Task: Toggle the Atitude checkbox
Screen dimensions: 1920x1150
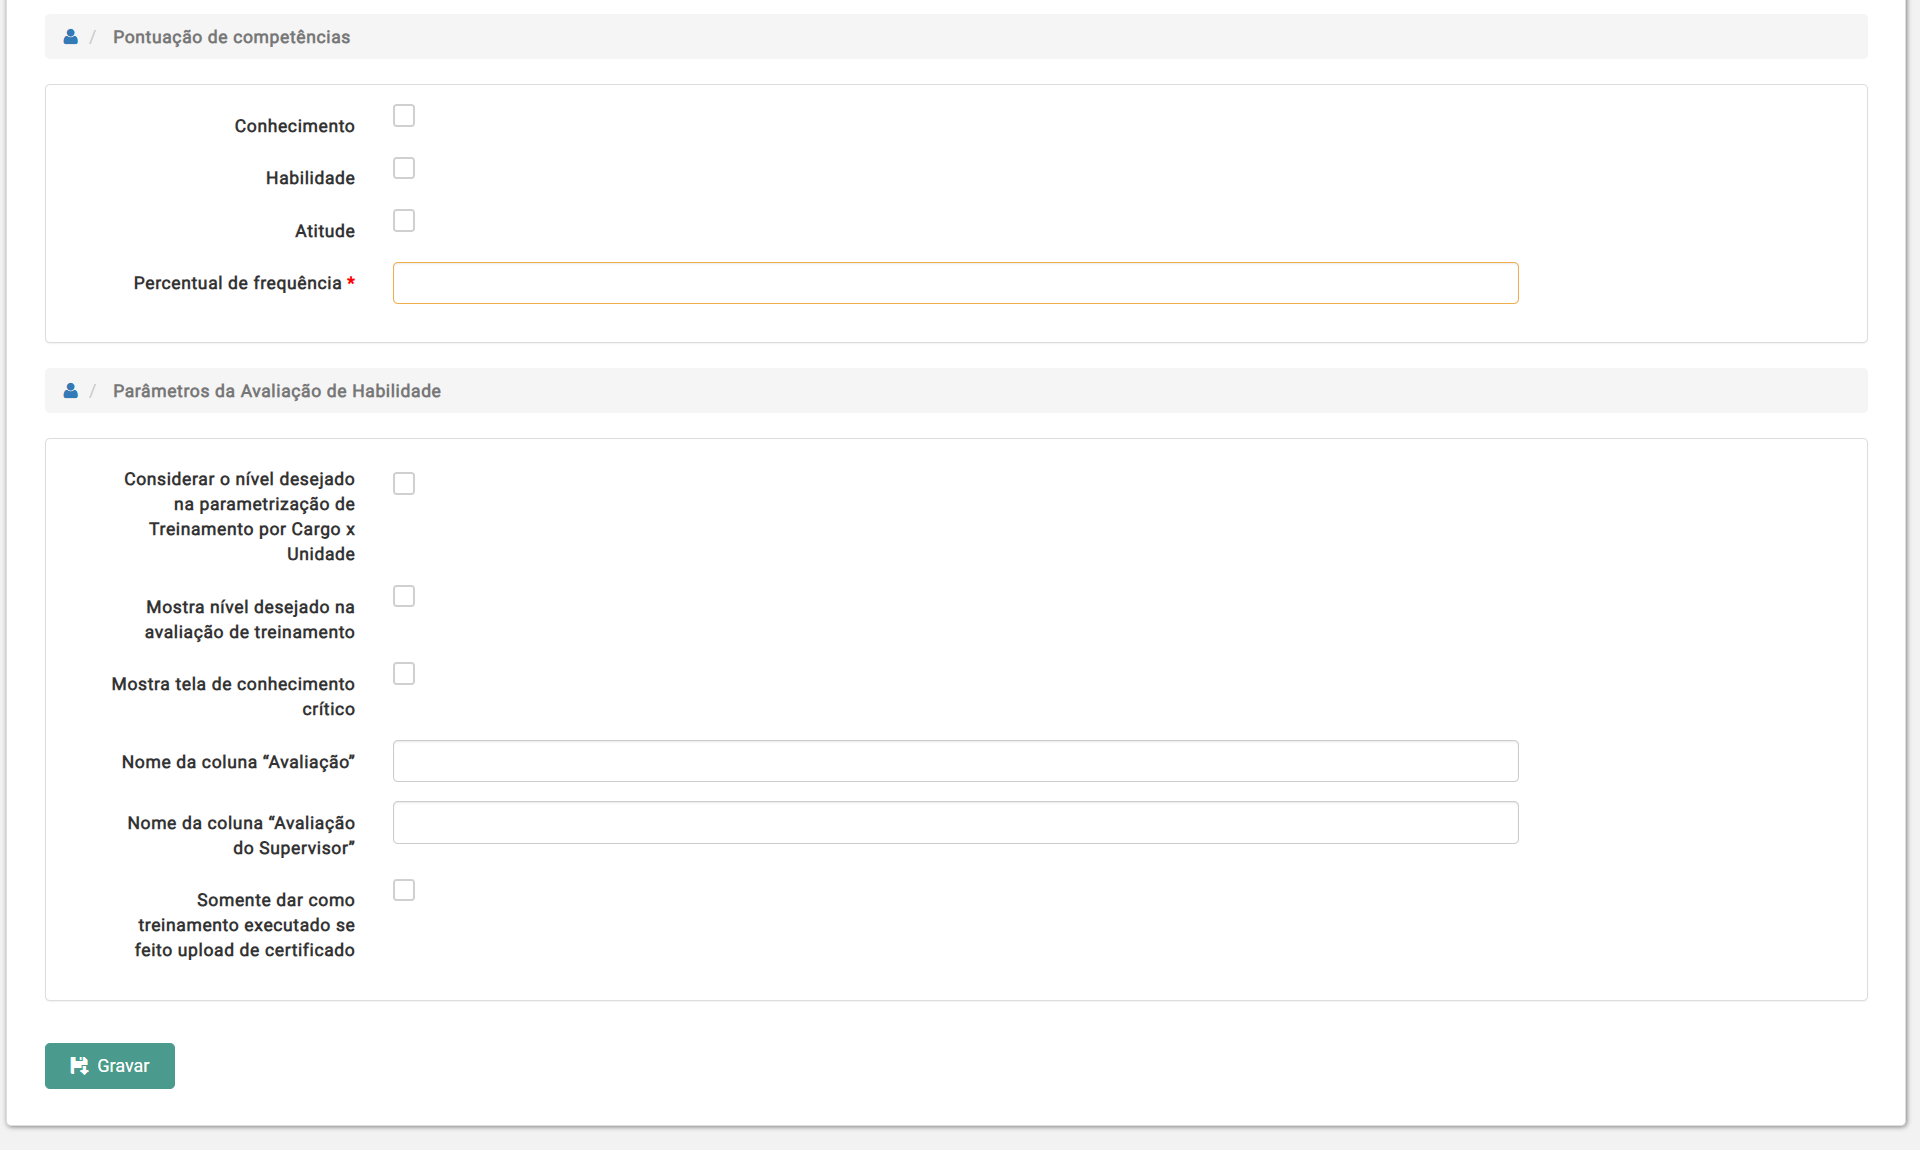Action: pyautogui.click(x=404, y=221)
